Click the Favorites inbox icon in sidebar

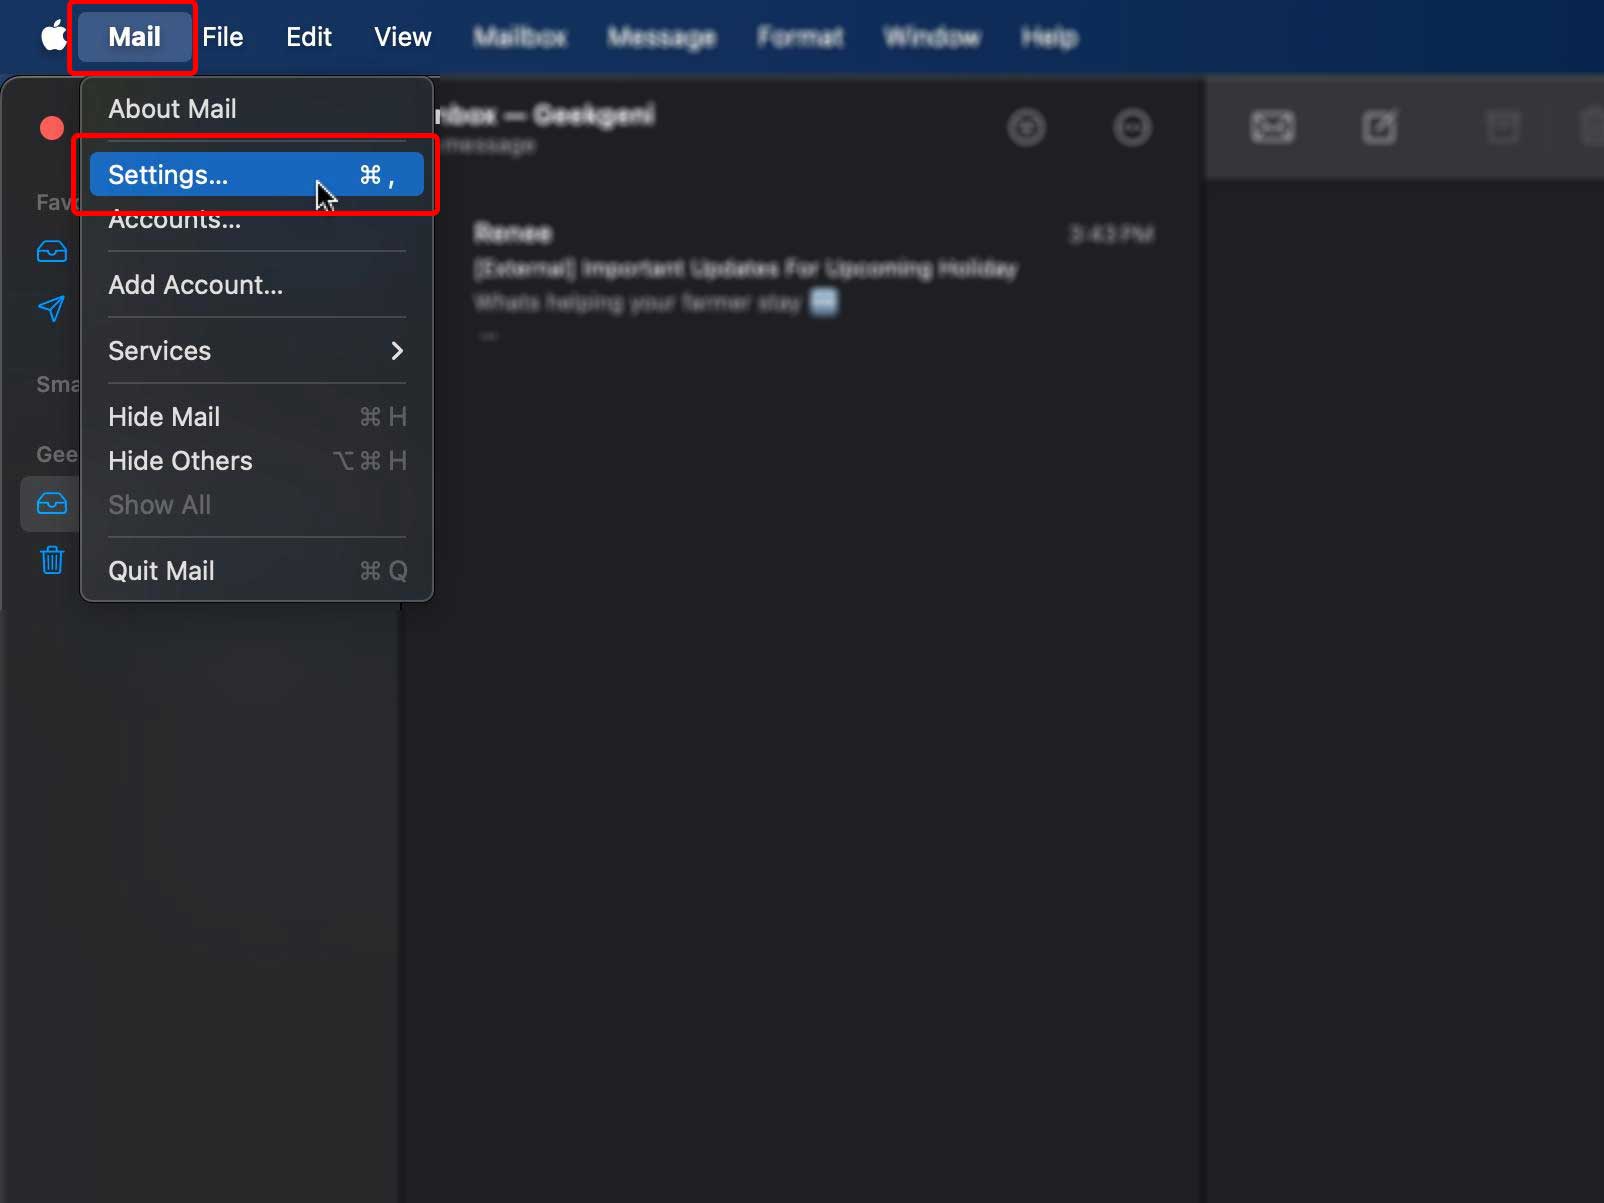(52, 251)
